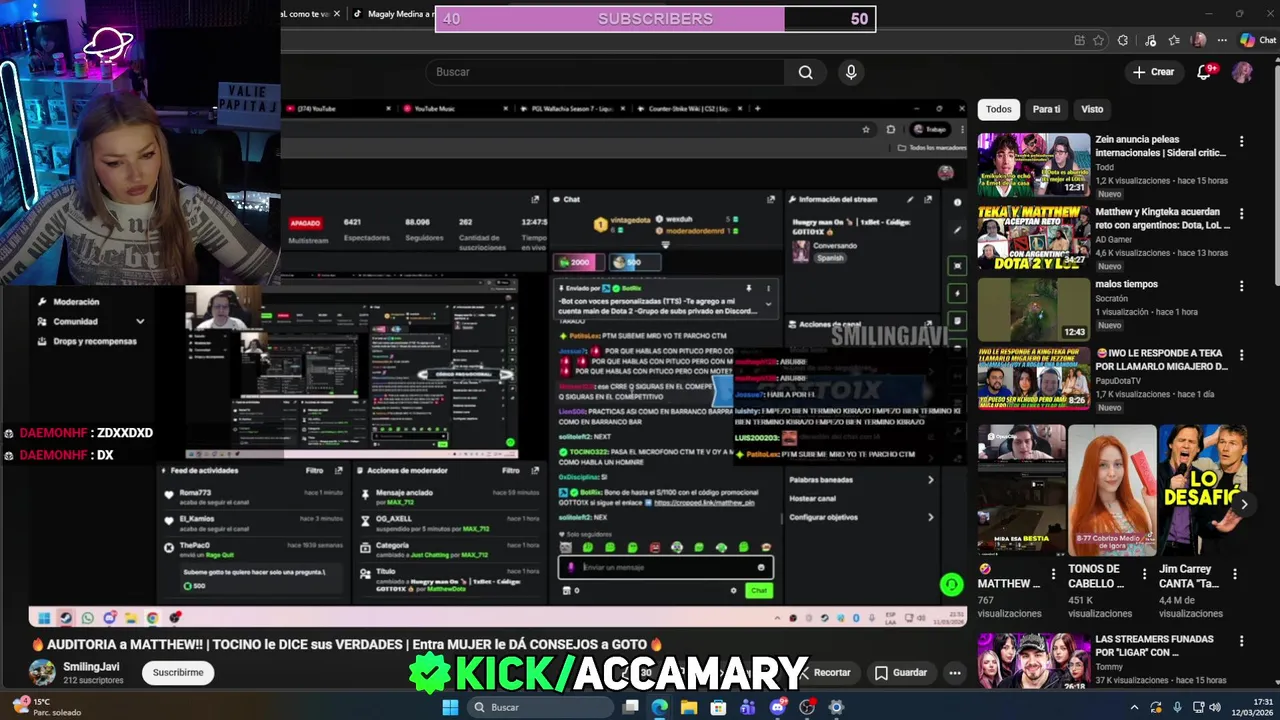Screen dimensions: 1280x720
Task: Open the Zein anuncia peleas video thumbnail
Action: [1034, 164]
